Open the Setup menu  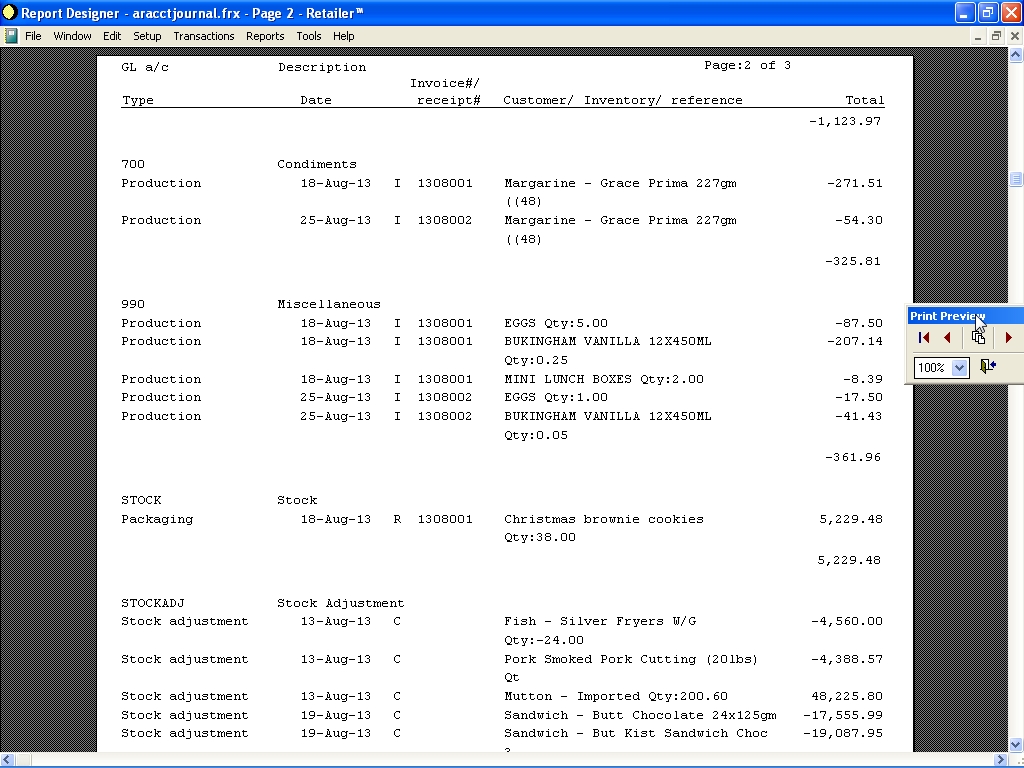click(147, 36)
